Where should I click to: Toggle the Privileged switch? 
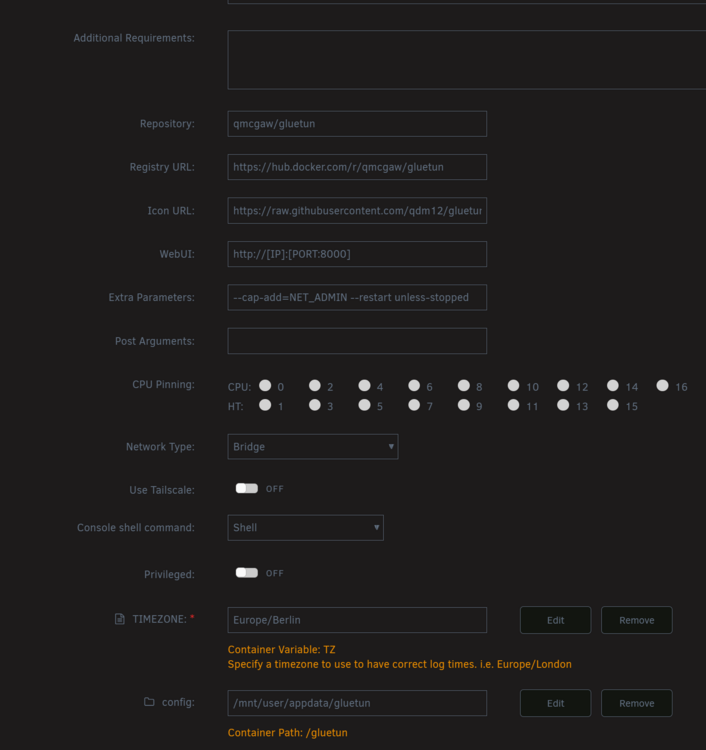(247, 573)
